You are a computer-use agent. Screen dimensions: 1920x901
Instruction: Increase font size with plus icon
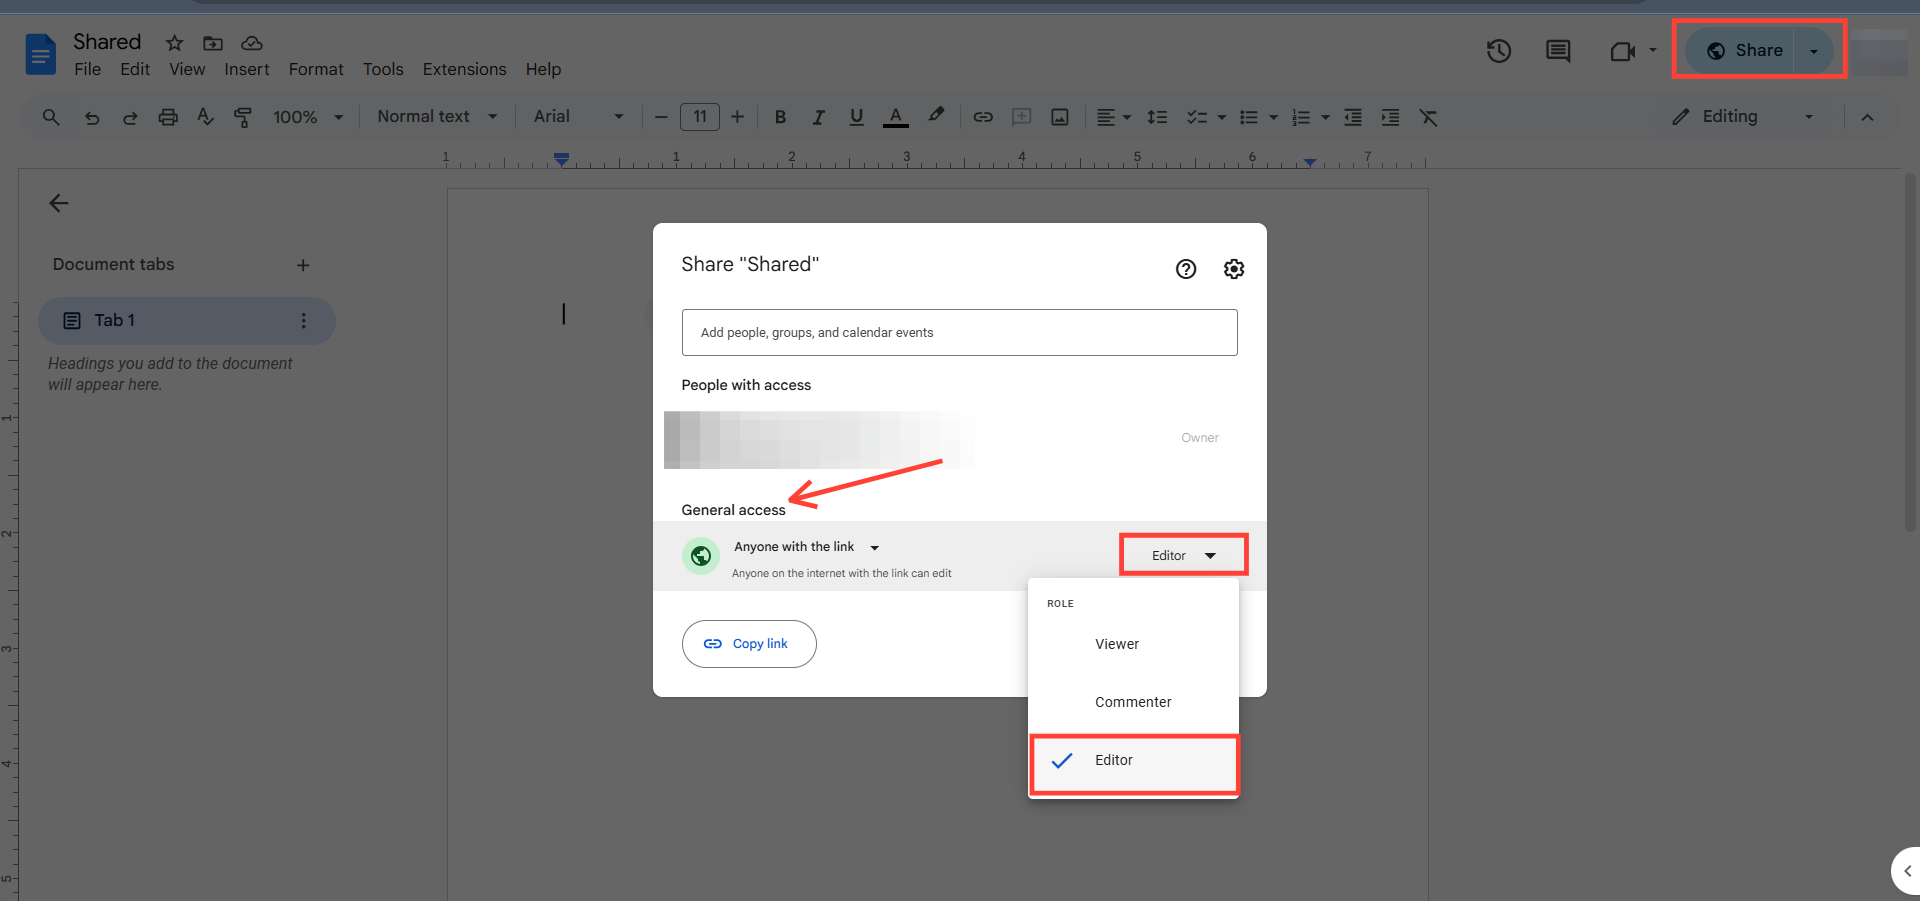[x=737, y=117]
